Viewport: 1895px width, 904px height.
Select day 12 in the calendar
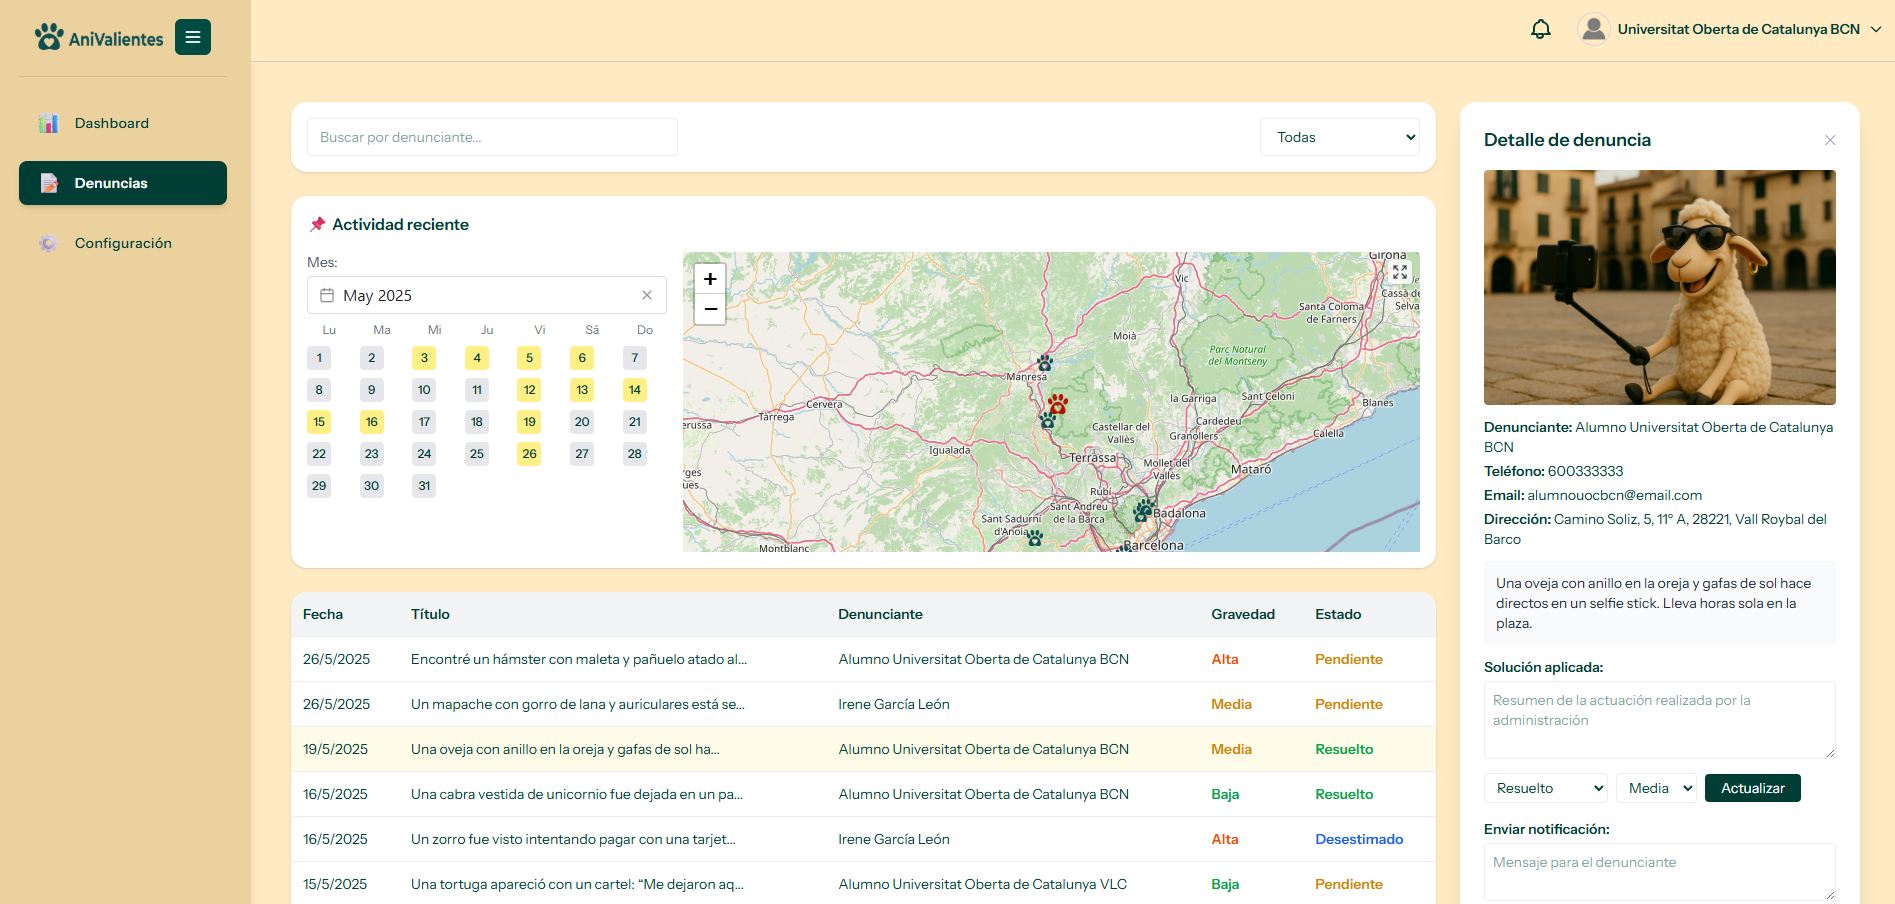pos(529,390)
